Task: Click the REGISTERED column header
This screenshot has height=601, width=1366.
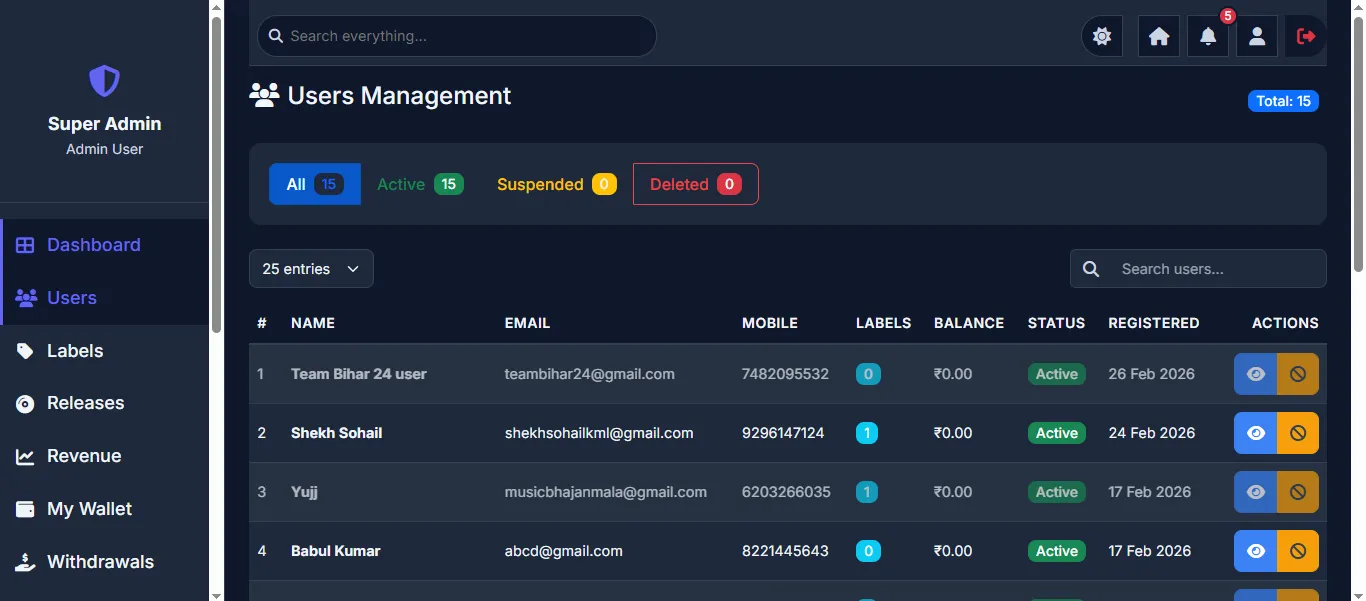Action: 1154,323
